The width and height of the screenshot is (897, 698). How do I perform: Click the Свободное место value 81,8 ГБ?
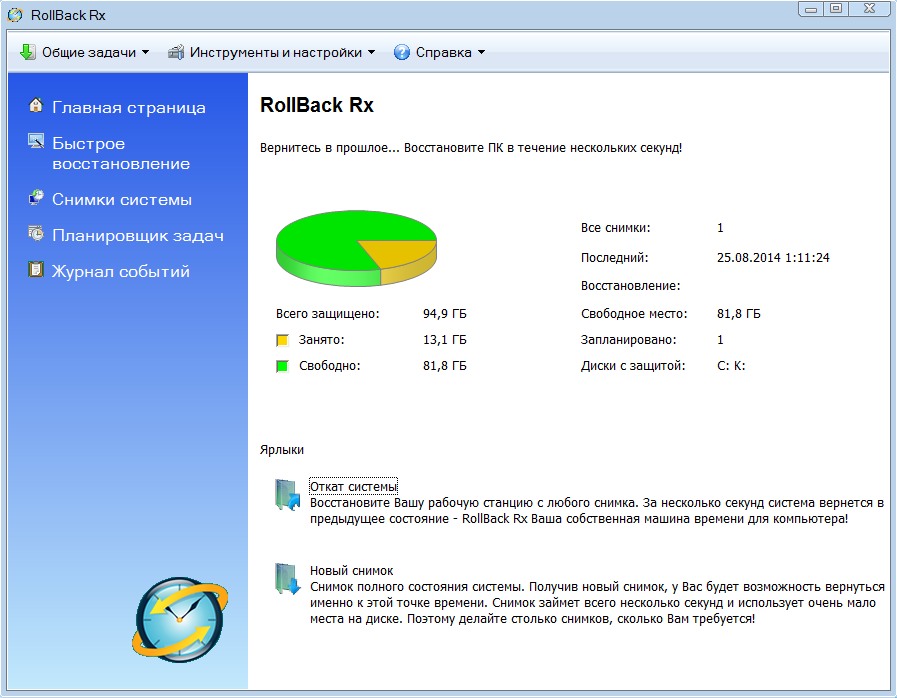[739, 314]
